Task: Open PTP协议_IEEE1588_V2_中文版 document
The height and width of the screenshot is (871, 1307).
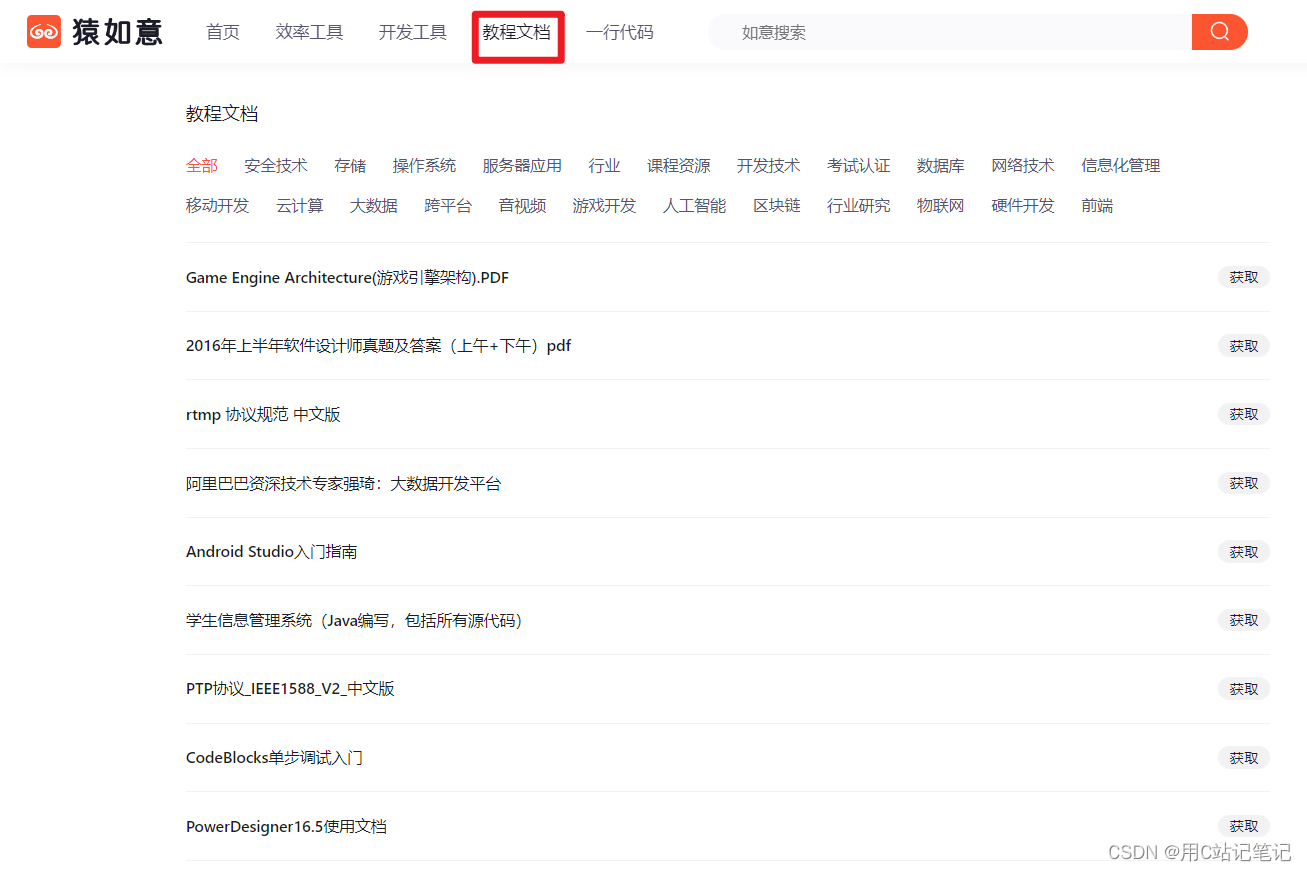Action: click(290, 689)
